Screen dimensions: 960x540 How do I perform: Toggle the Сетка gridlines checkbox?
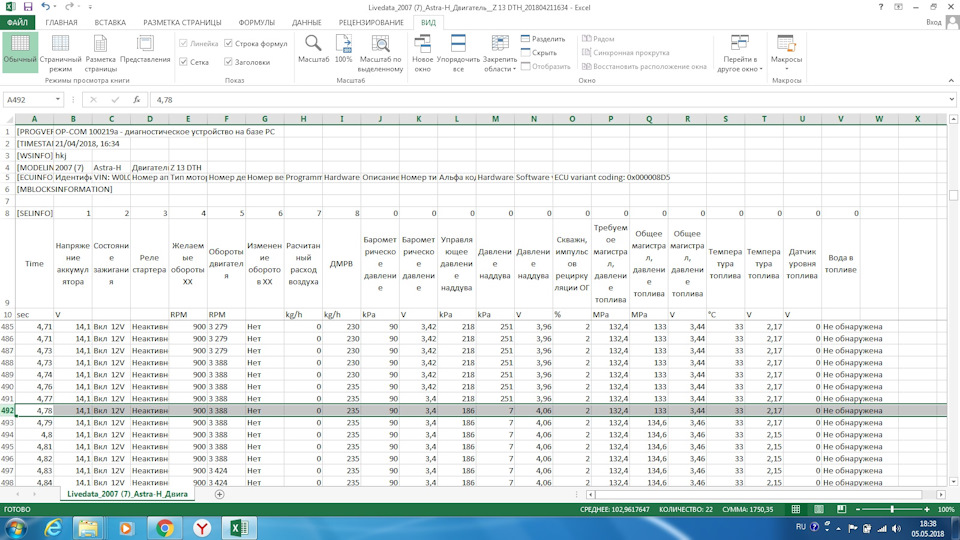[183, 62]
